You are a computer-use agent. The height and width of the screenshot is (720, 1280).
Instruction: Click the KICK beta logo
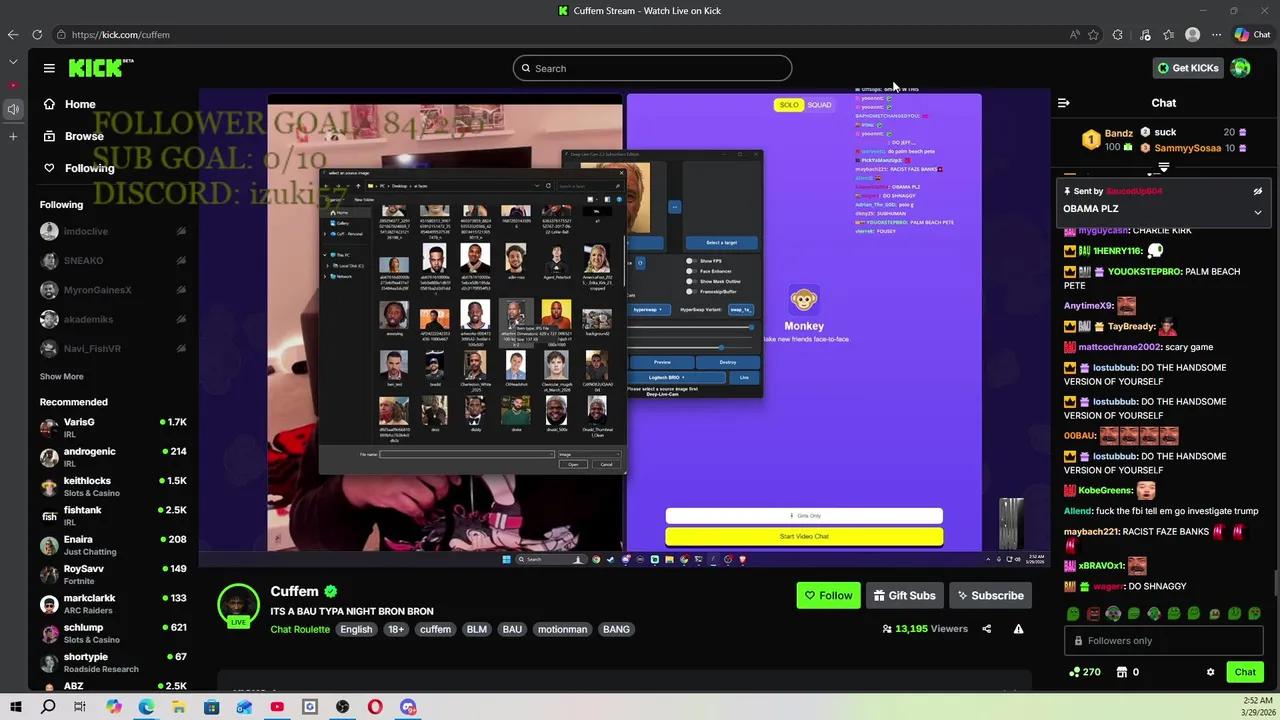pyautogui.click(x=101, y=68)
